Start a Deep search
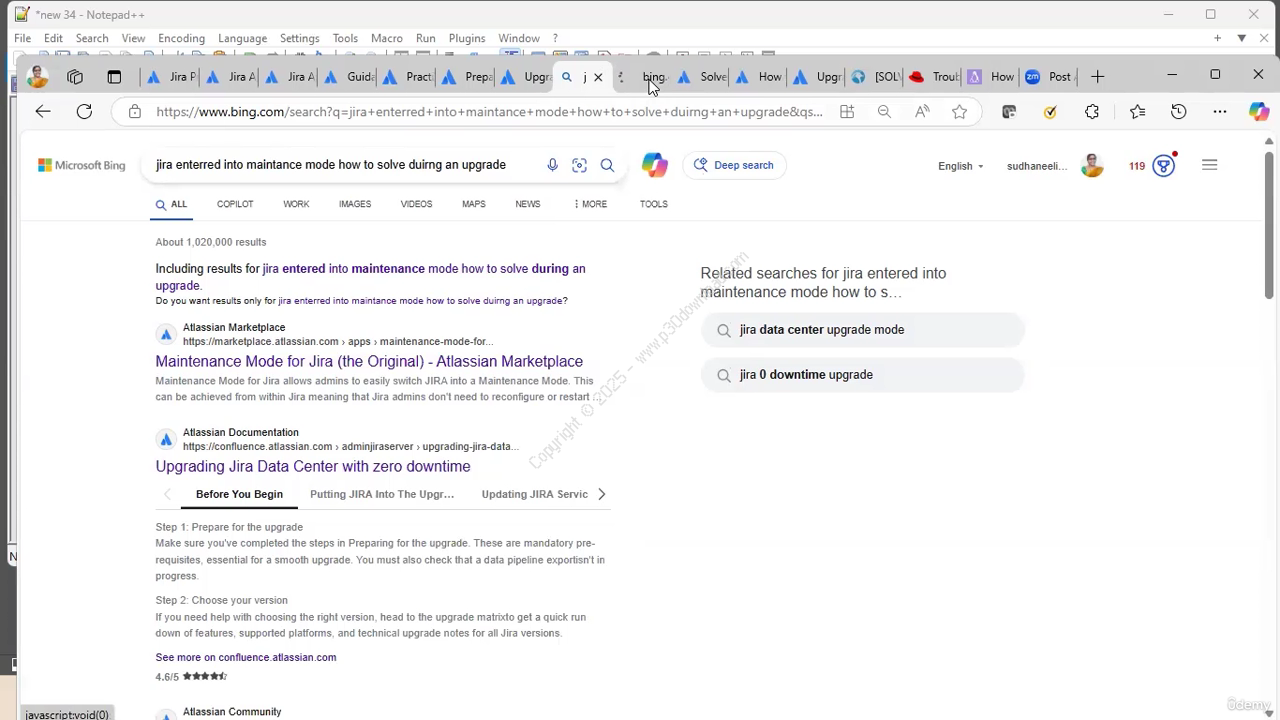Viewport: 1280px width, 720px height. (x=734, y=165)
